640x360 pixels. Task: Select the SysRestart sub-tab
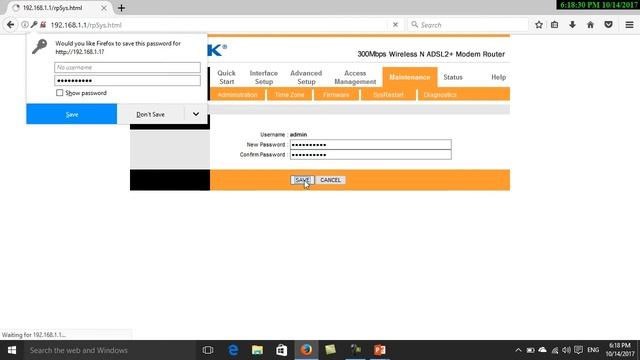tap(388, 95)
